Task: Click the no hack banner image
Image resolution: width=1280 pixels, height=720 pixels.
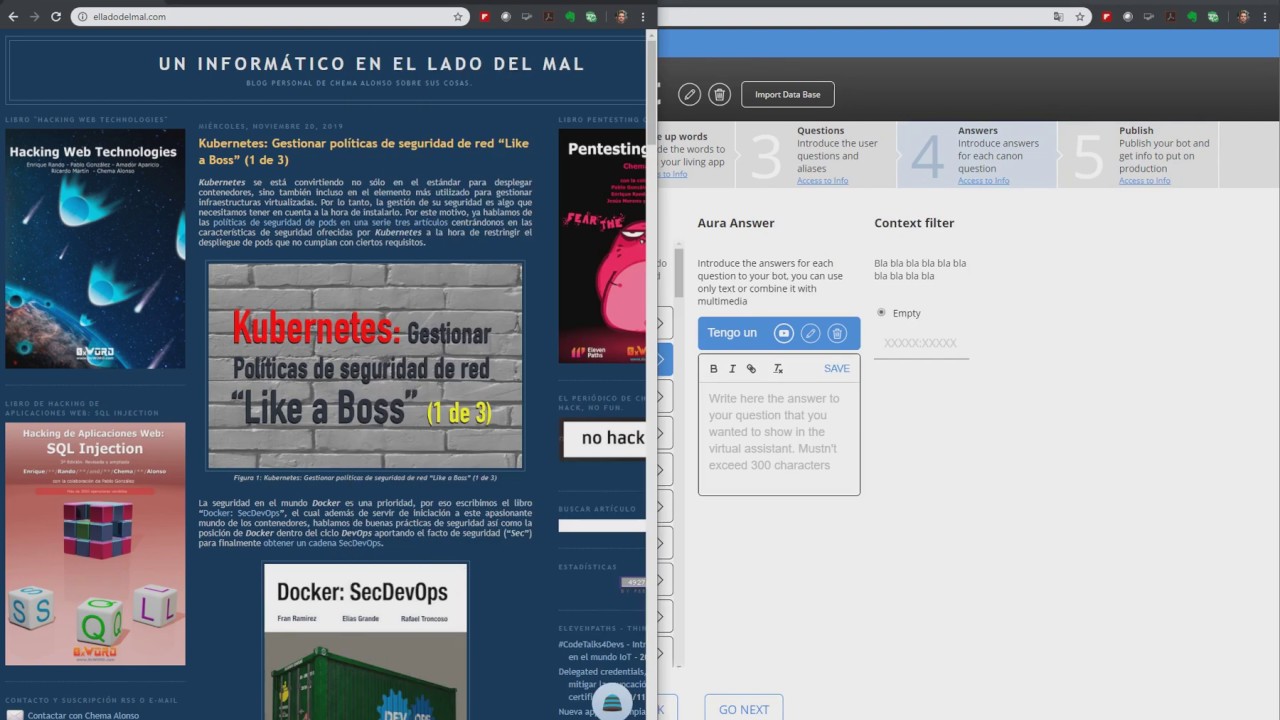Action: point(604,438)
